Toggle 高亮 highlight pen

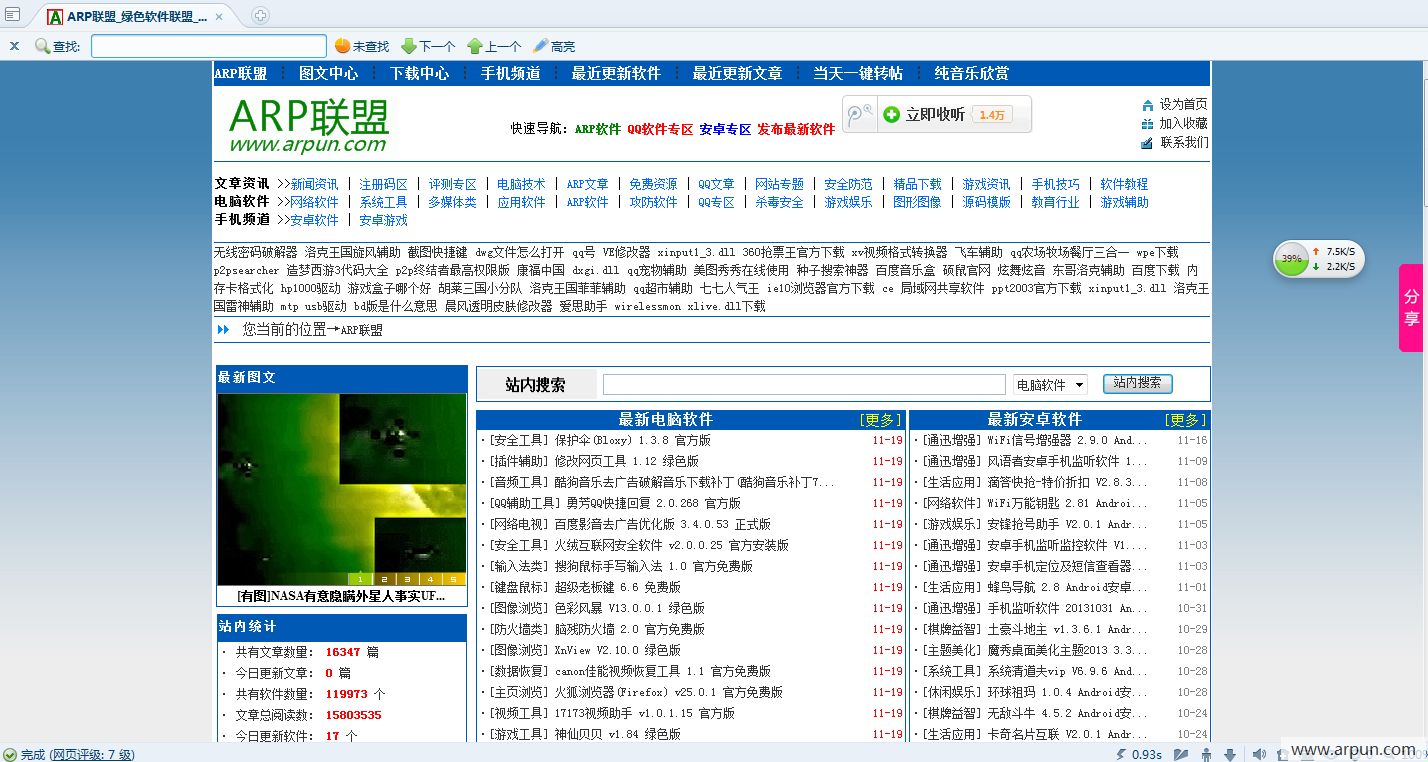click(x=554, y=46)
